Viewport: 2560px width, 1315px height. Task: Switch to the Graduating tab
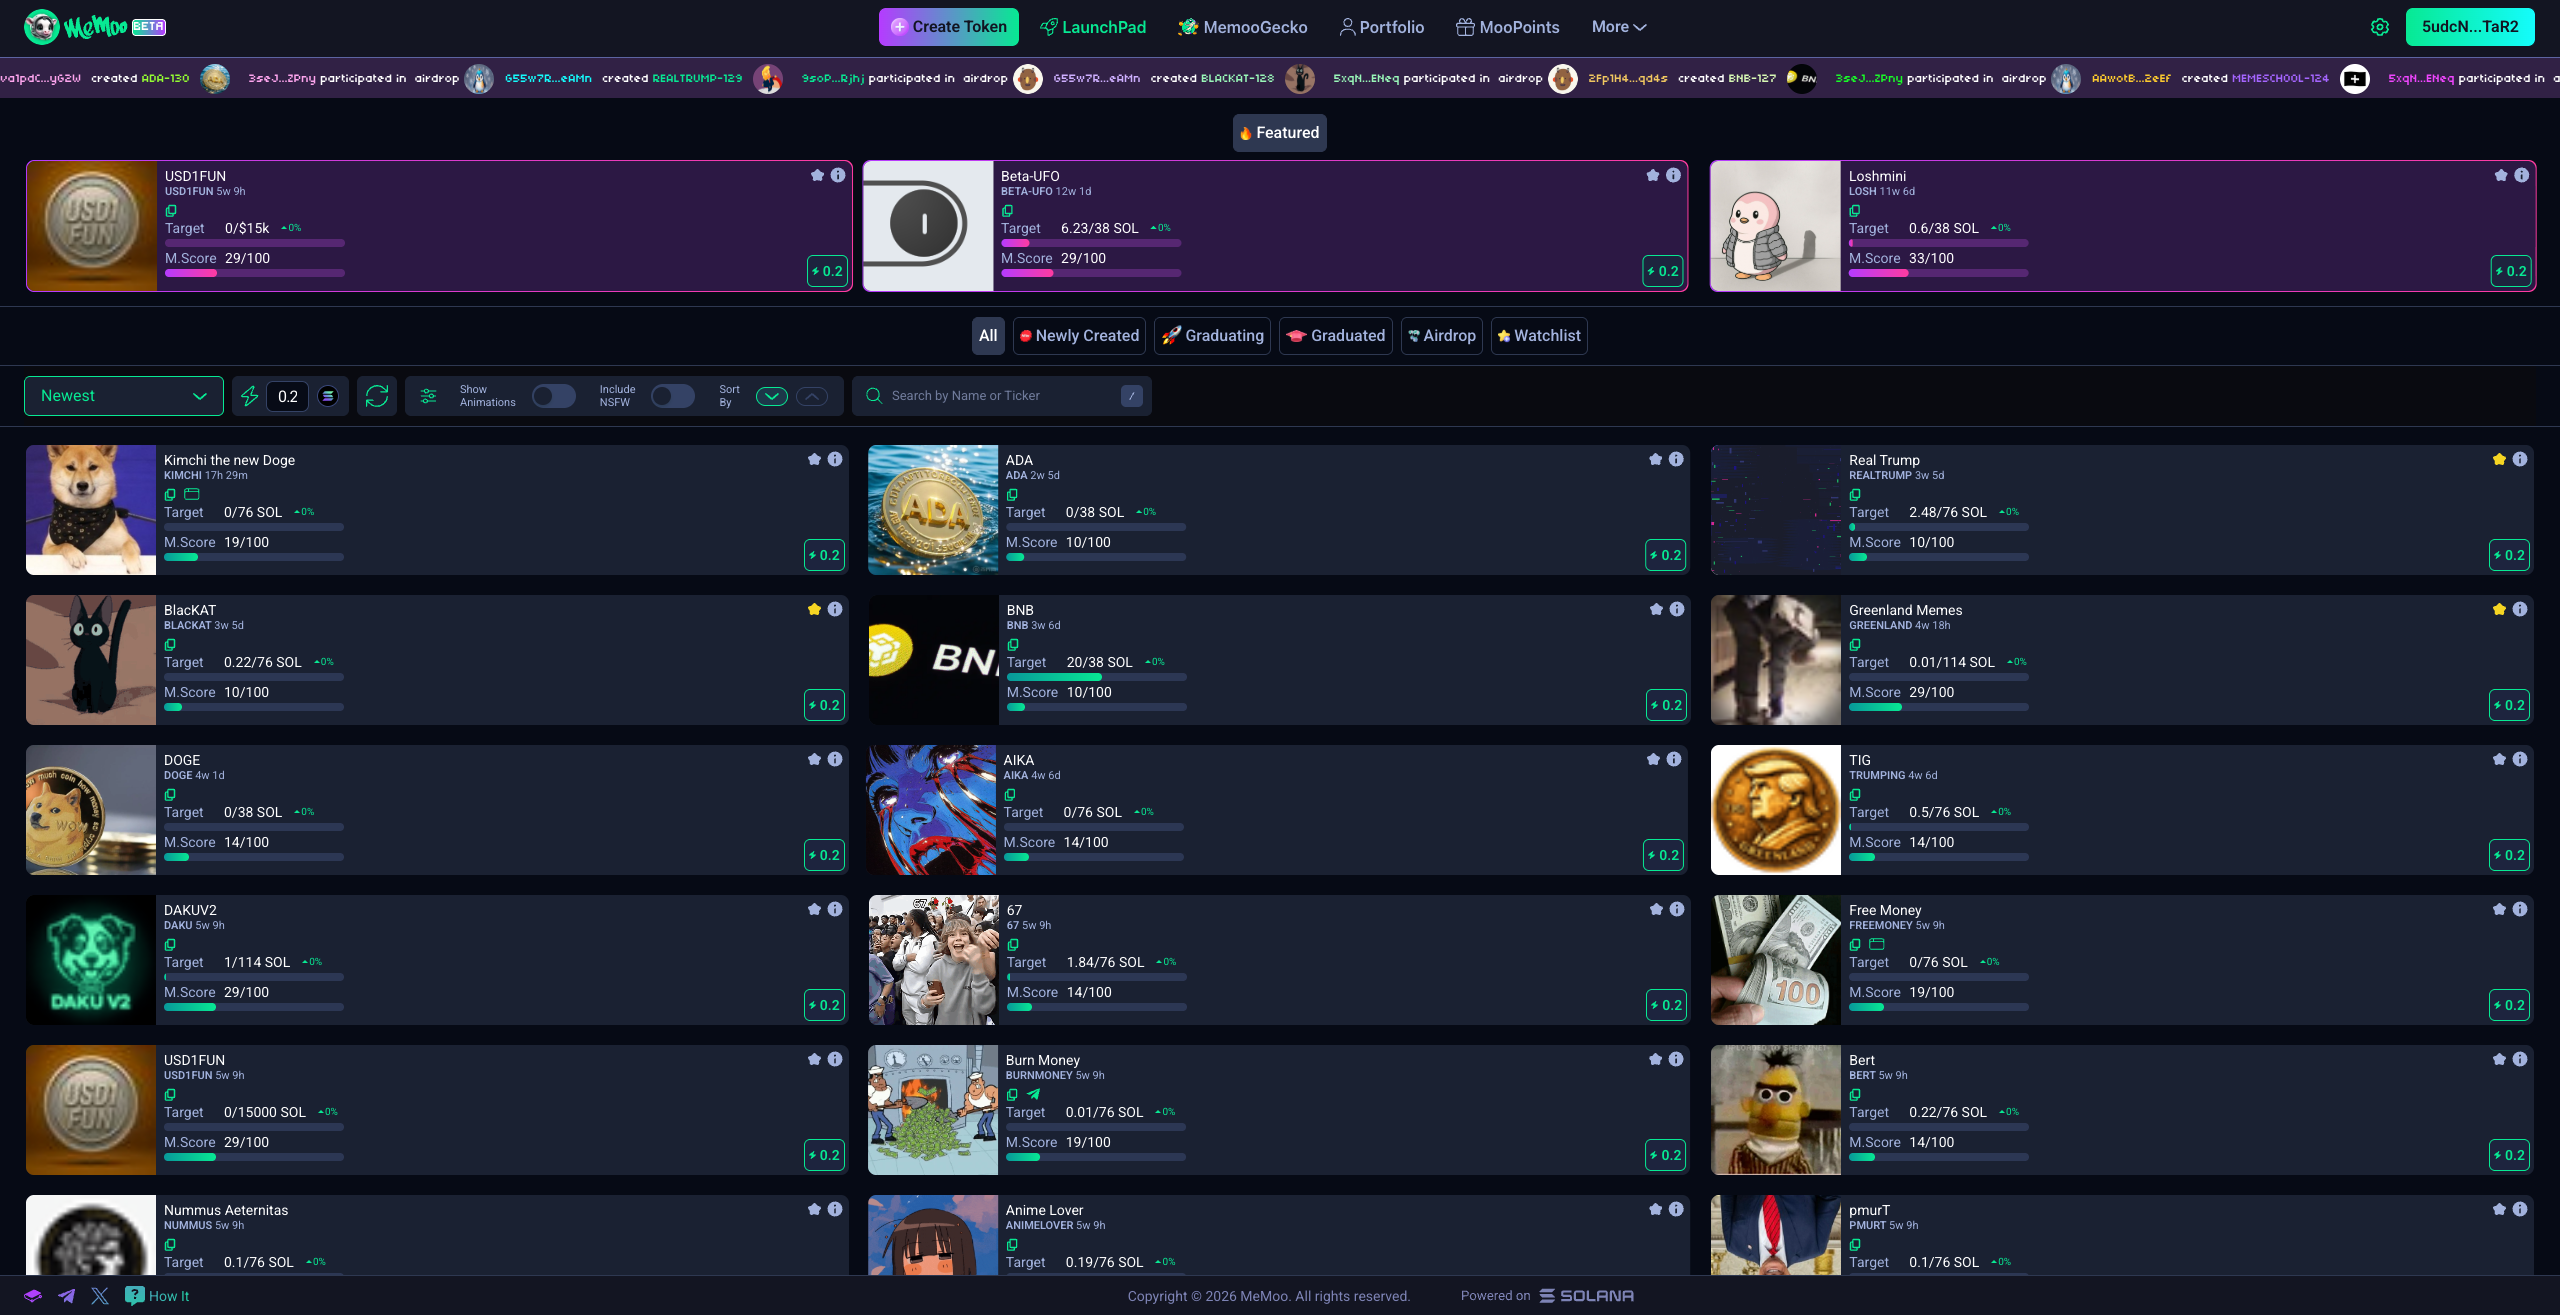click(1213, 336)
